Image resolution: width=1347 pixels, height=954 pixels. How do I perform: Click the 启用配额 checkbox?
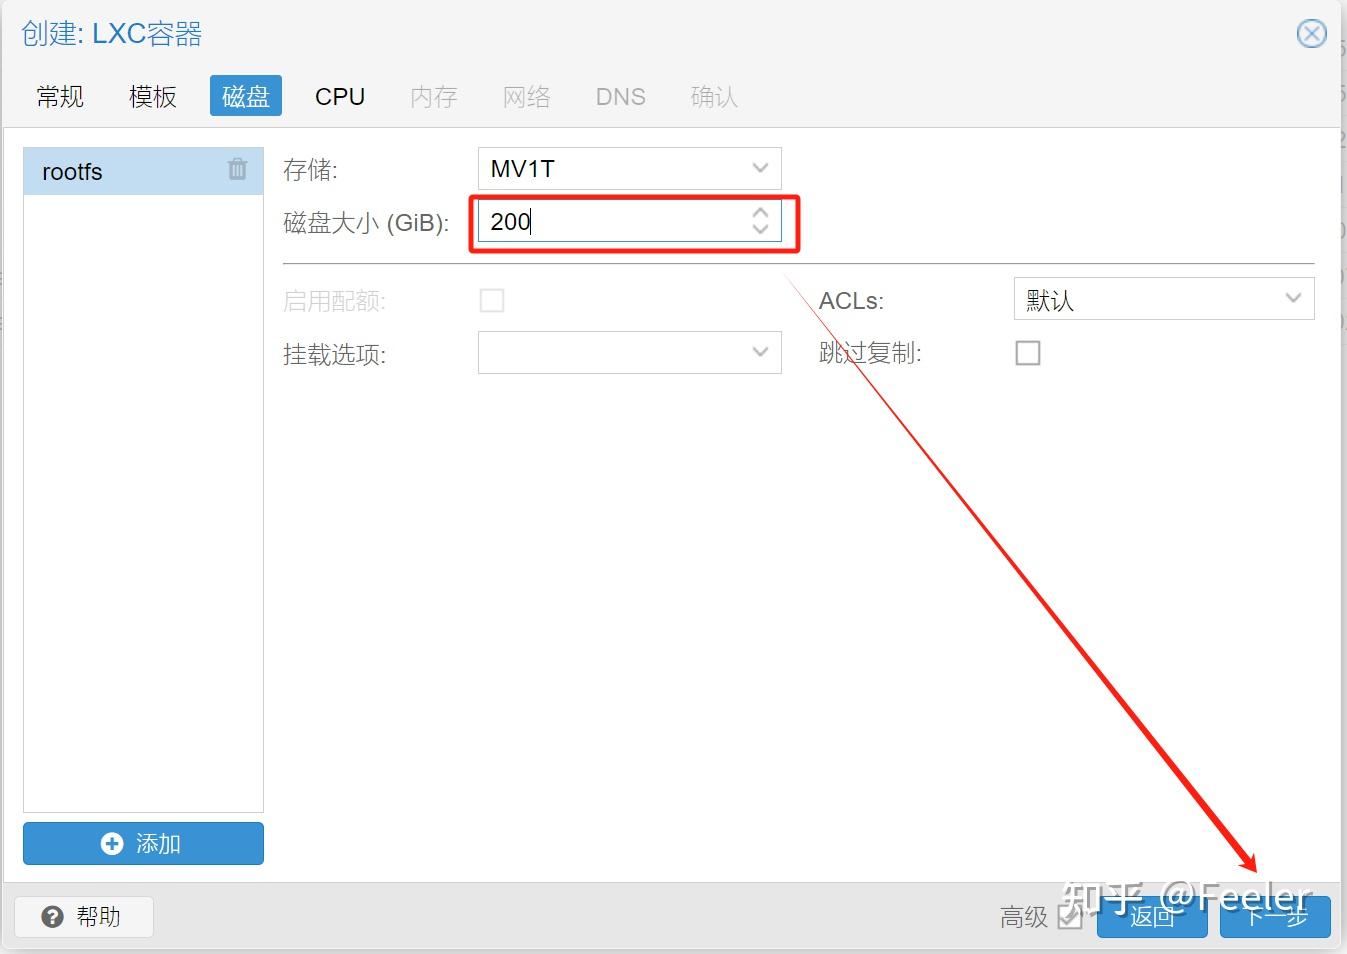pyautogui.click(x=492, y=300)
